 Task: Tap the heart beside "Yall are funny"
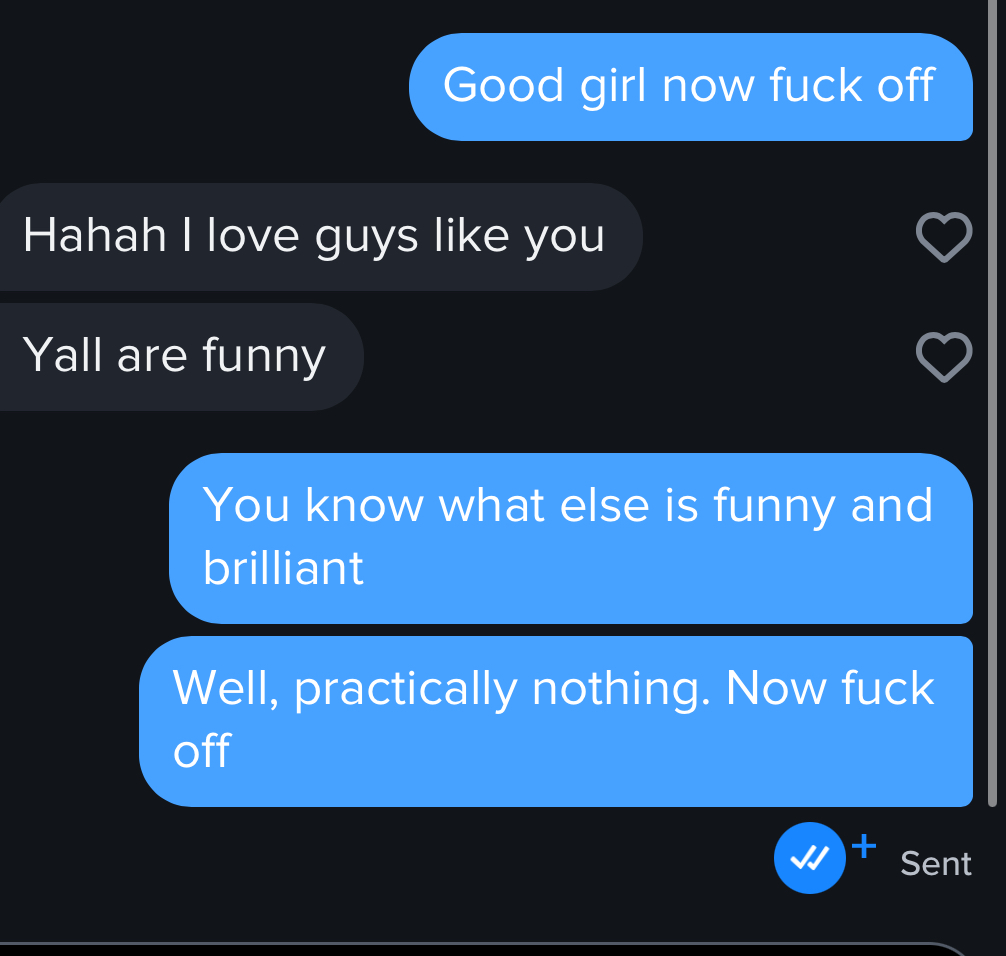coord(943,357)
